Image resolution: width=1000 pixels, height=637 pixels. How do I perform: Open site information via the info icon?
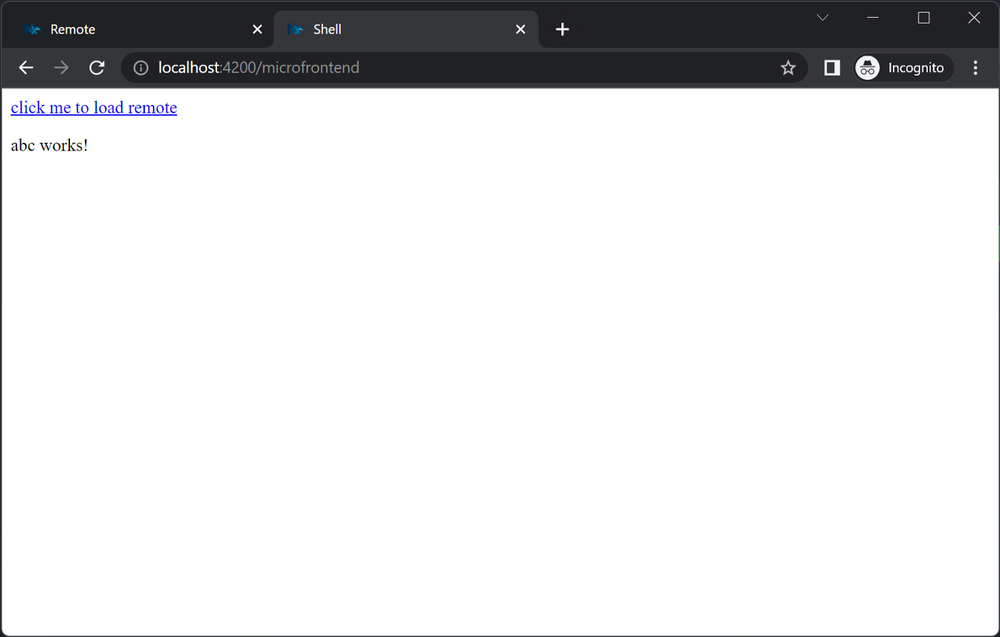139,67
